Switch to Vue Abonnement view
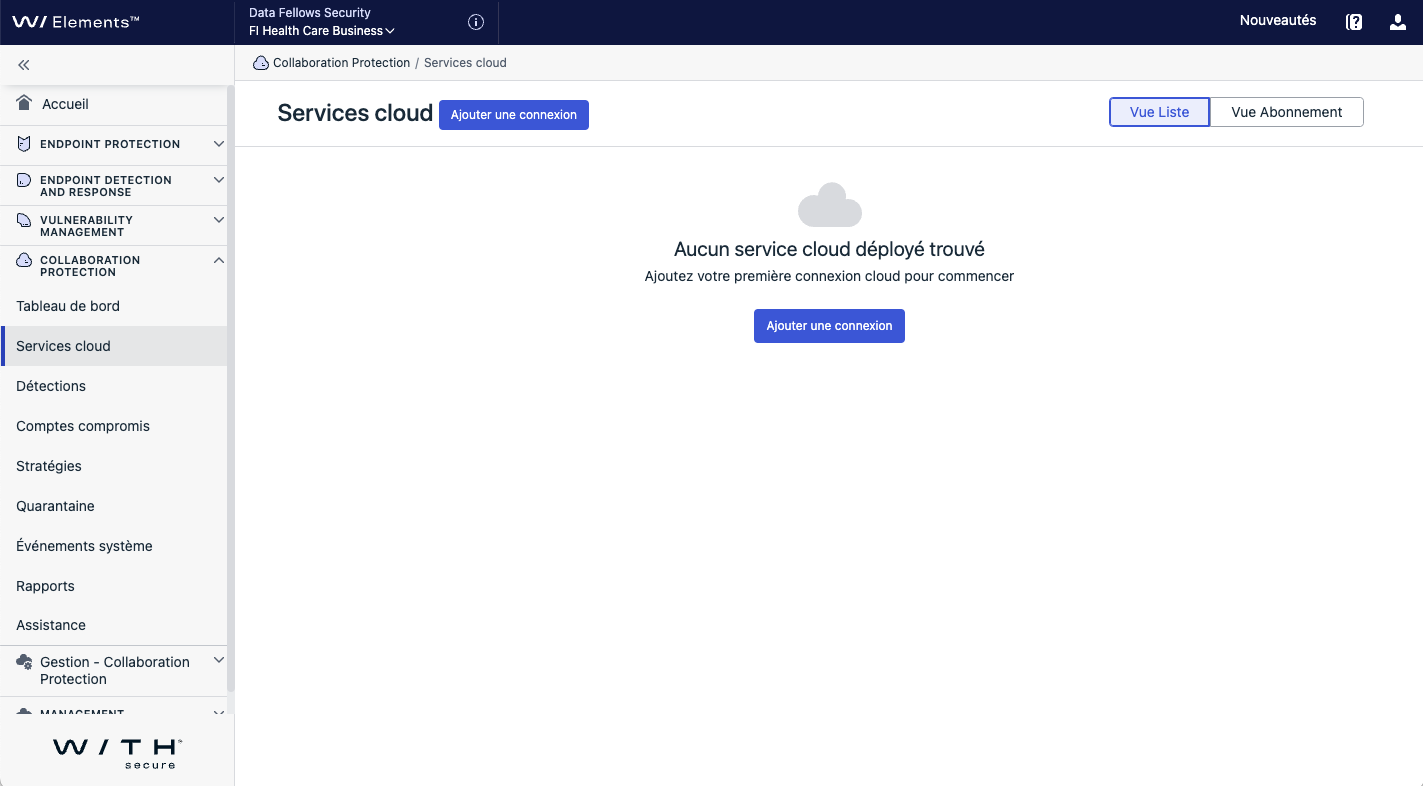The image size is (1423, 786). tap(1286, 112)
